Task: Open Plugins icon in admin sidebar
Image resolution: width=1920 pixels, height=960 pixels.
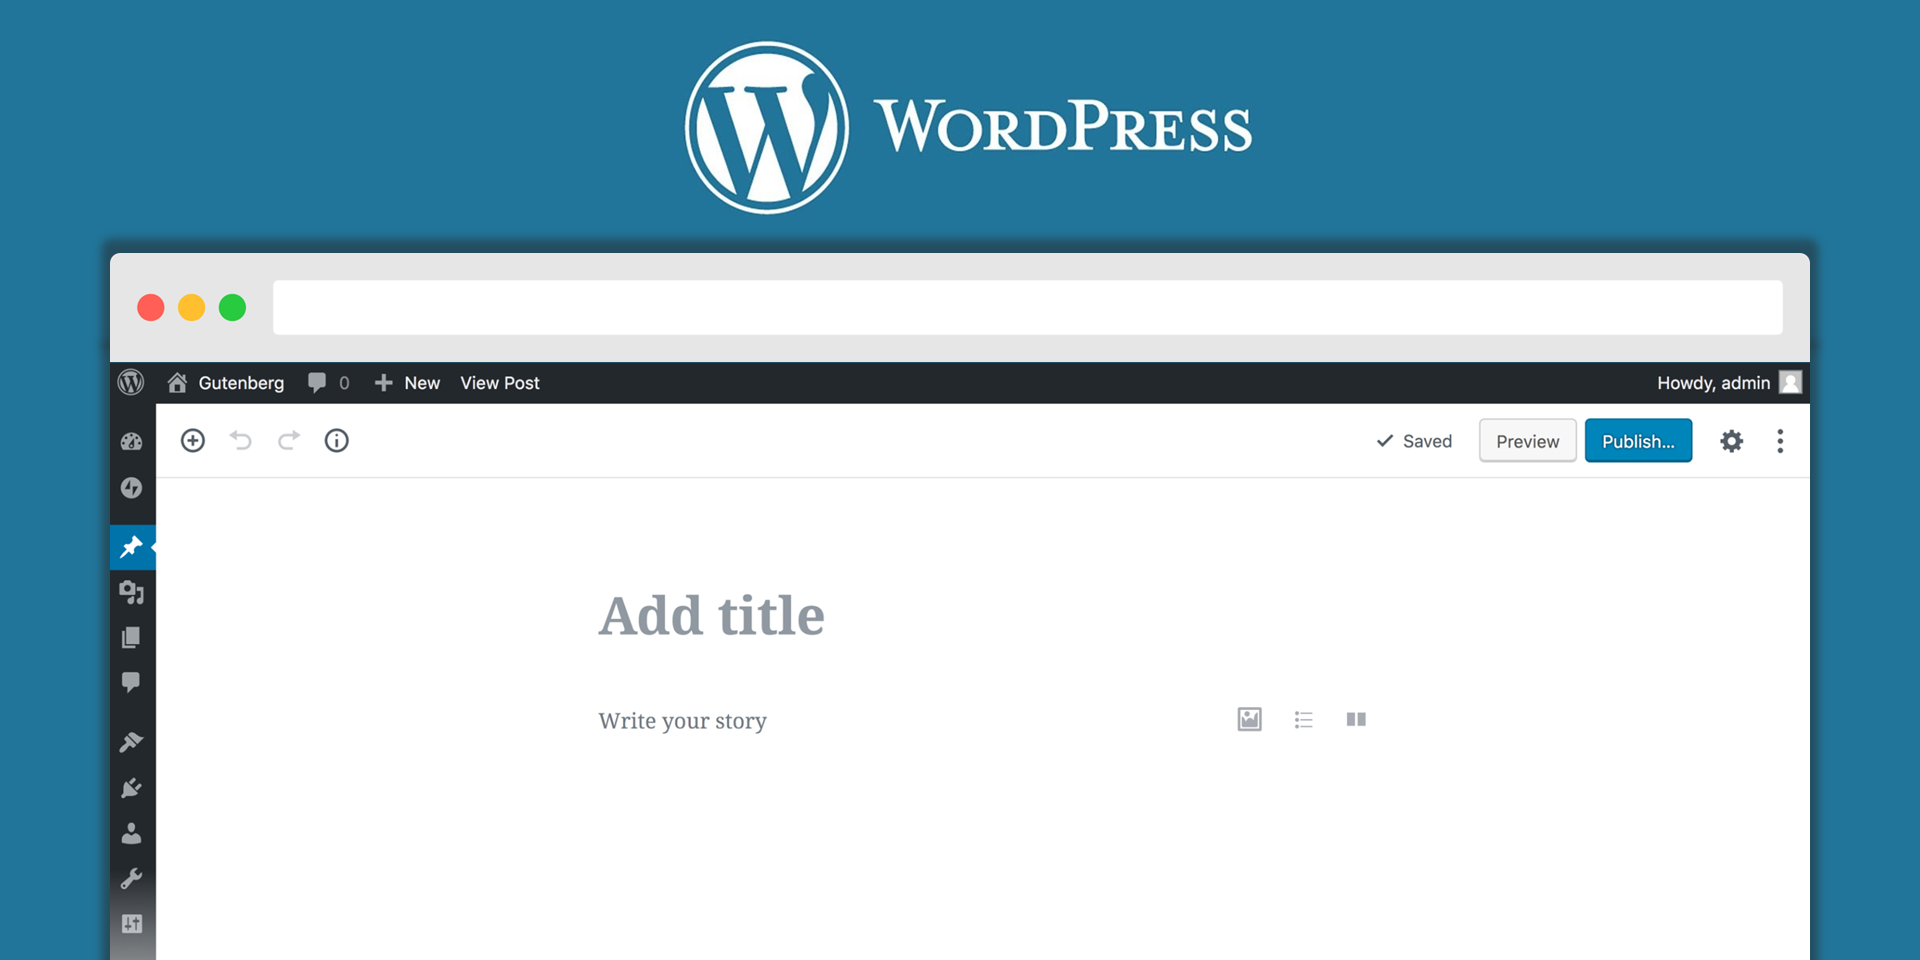Action: pos(132,789)
